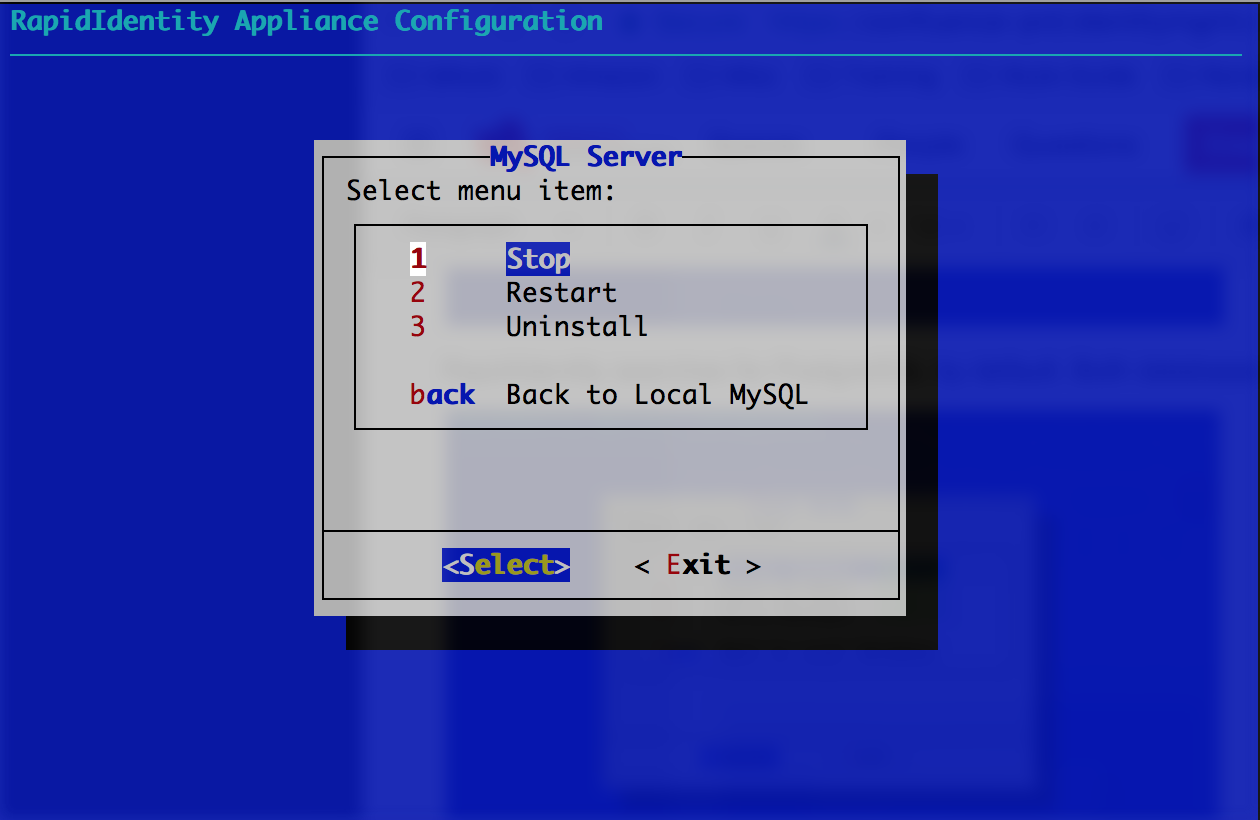Click the 'Select menu item:' prompt text
The height and width of the screenshot is (820, 1260).
(x=481, y=190)
